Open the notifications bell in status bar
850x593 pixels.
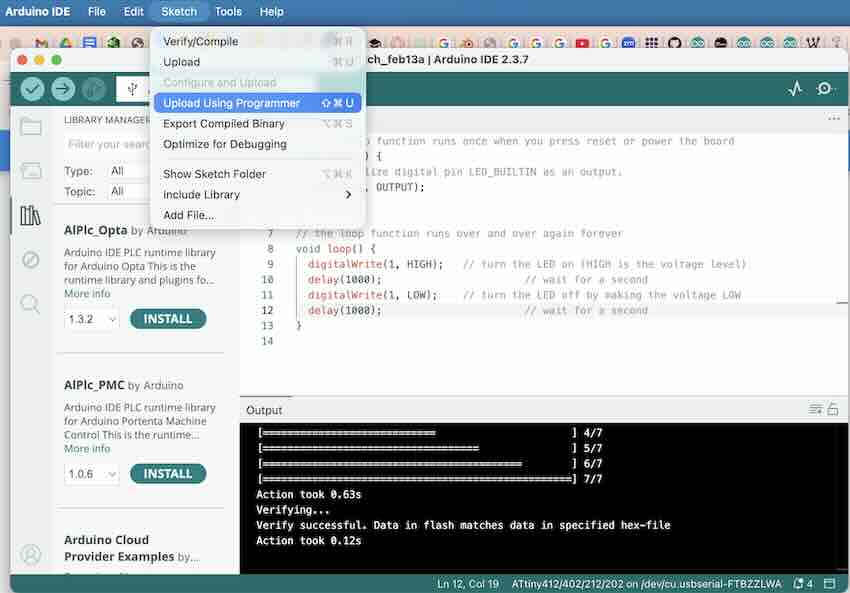[802, 584]
